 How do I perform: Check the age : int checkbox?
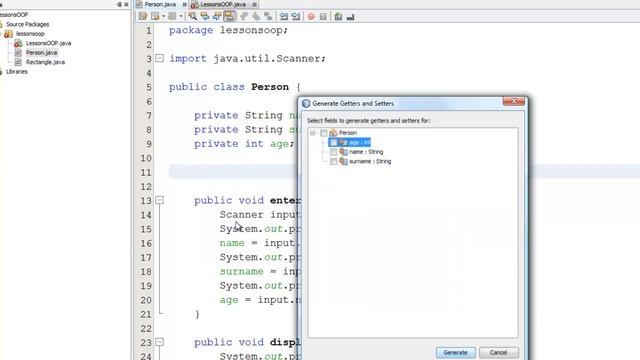click(333, 142)
